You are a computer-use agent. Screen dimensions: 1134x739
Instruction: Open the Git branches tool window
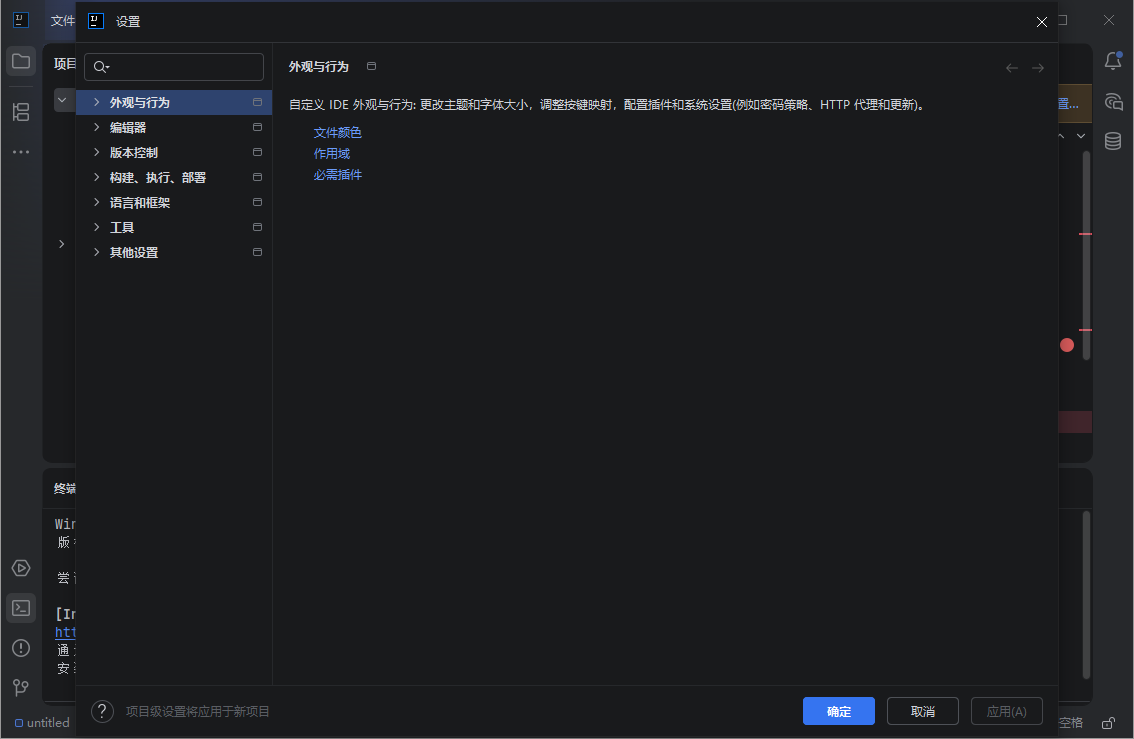[x=20, y=688]
